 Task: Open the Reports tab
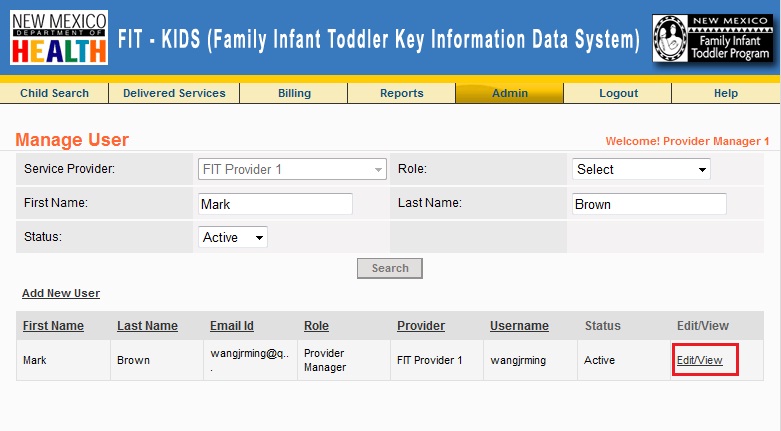click(401, 93)
